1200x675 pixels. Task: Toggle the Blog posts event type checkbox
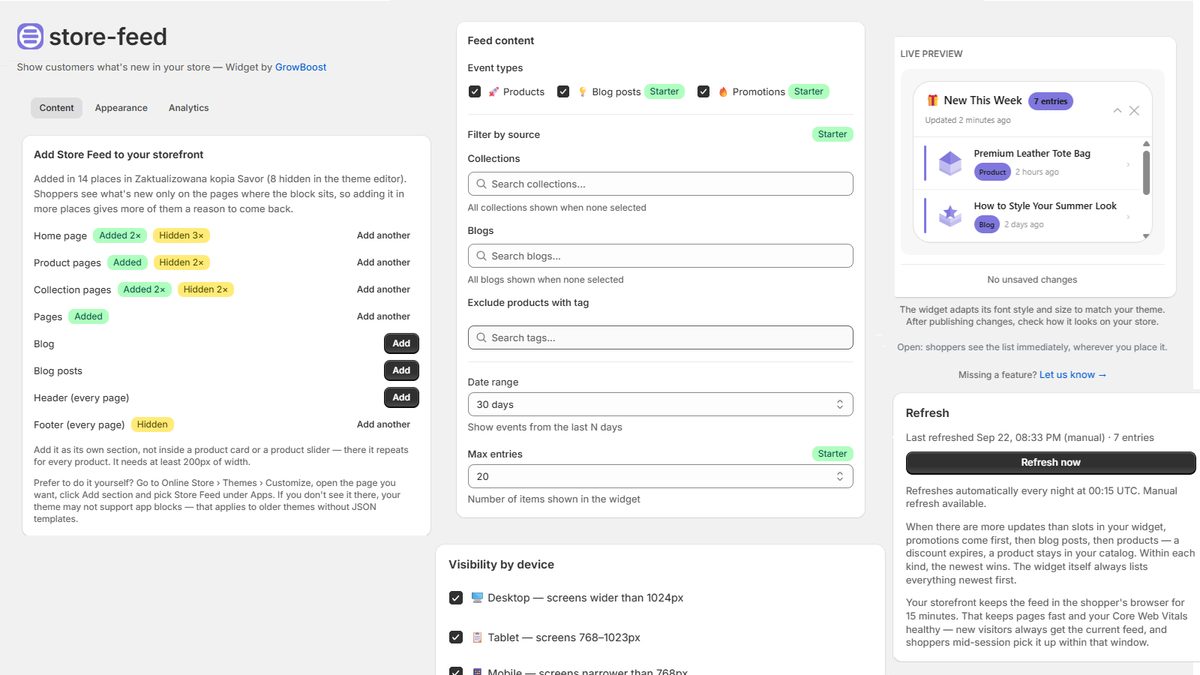pyautogui.click(x=563, y=92)
